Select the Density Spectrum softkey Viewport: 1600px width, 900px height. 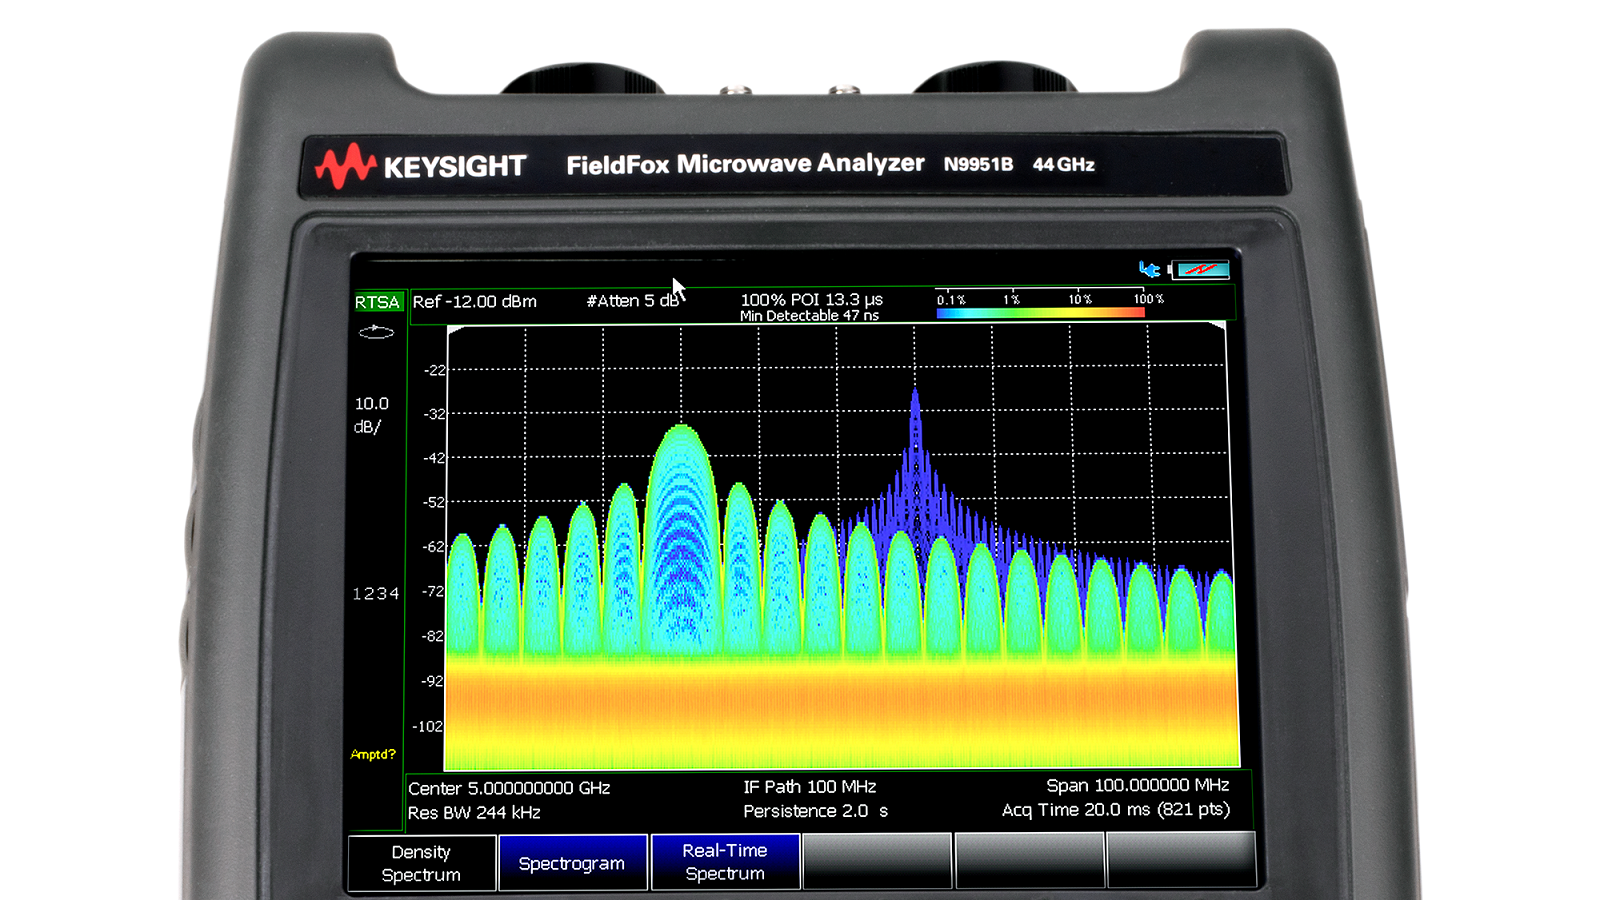click(421, 863)
